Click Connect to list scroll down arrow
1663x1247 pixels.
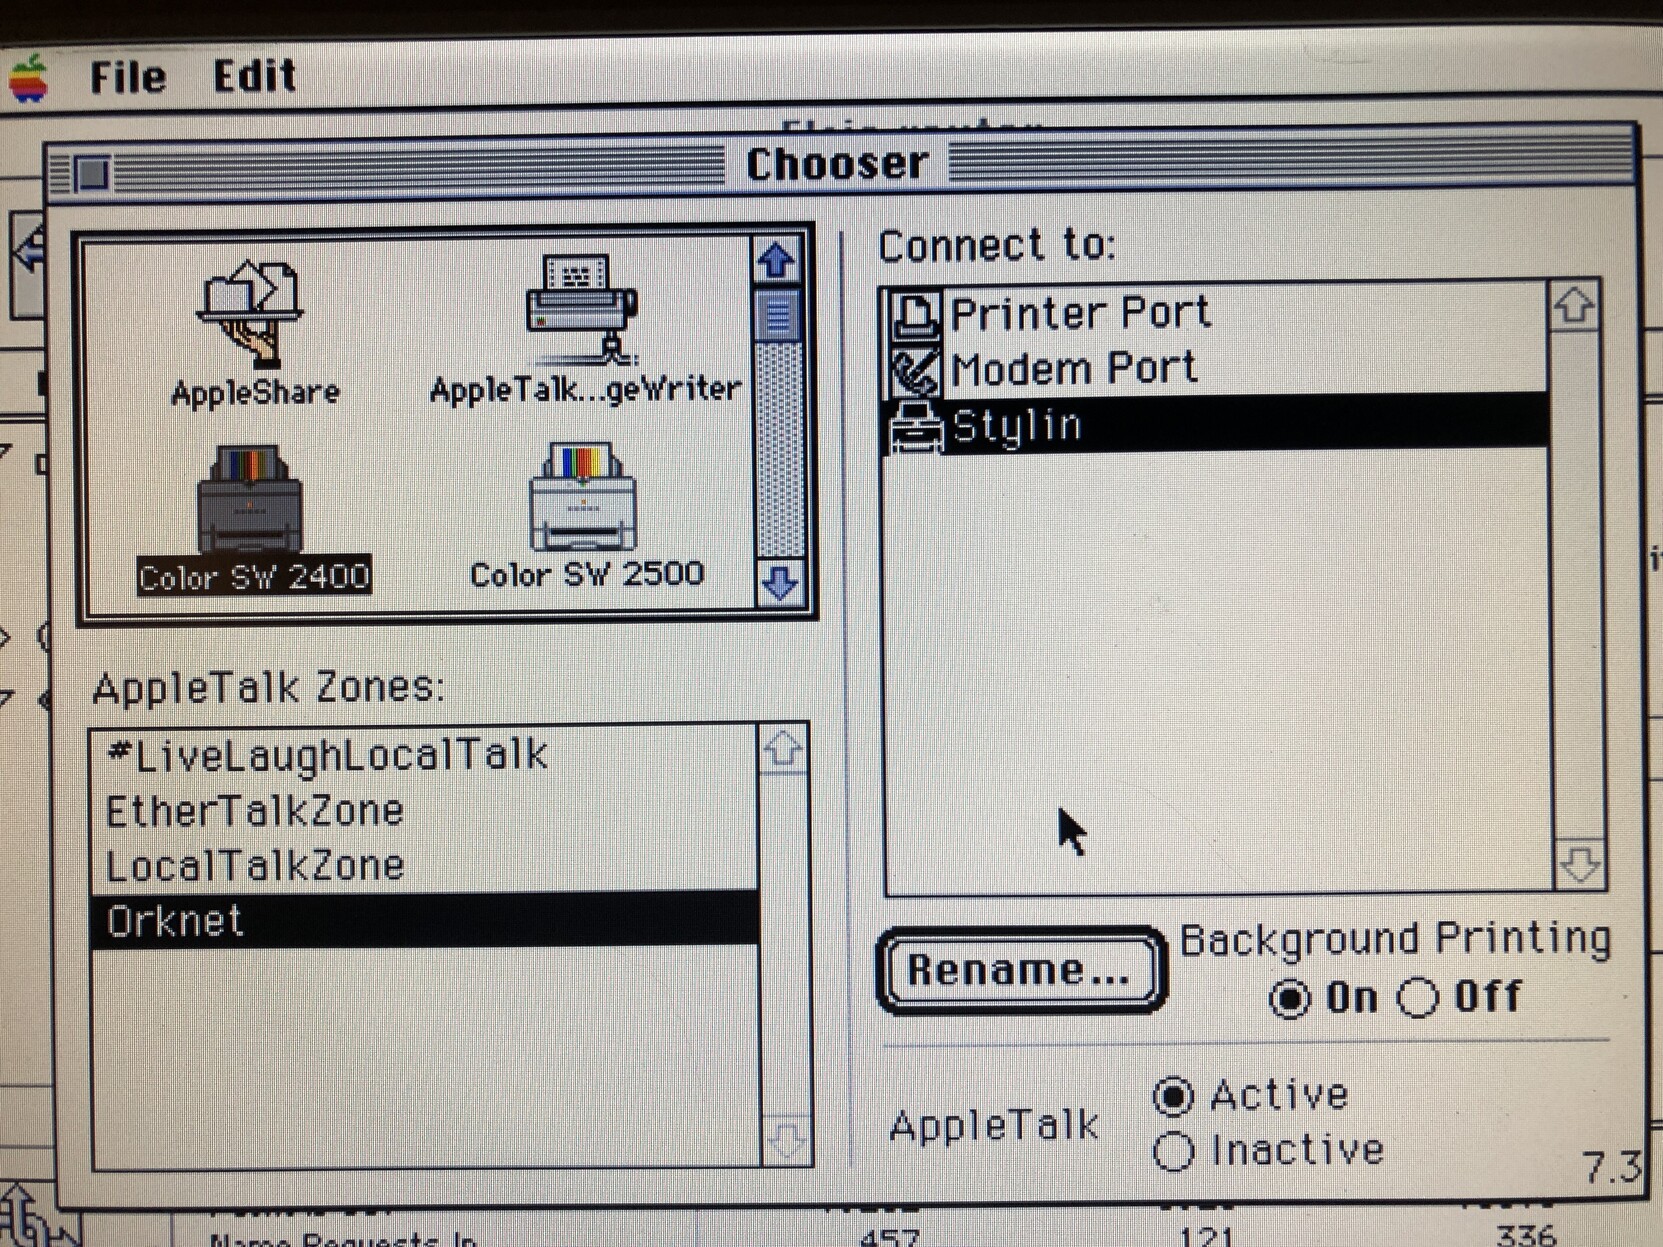tap(1579, 864)
